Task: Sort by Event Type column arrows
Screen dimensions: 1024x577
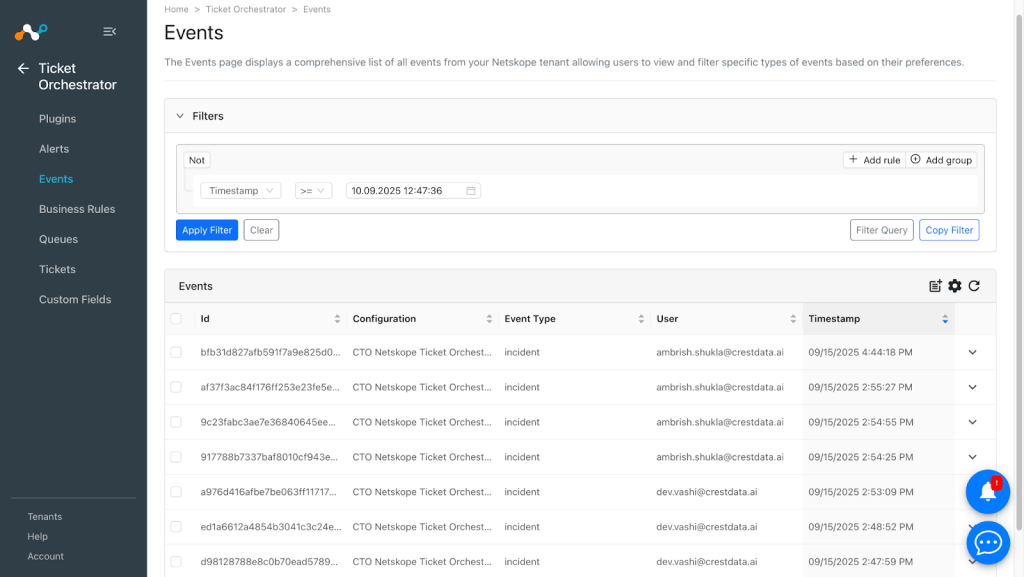Action: pyautogui.click(x=641, y=319)
